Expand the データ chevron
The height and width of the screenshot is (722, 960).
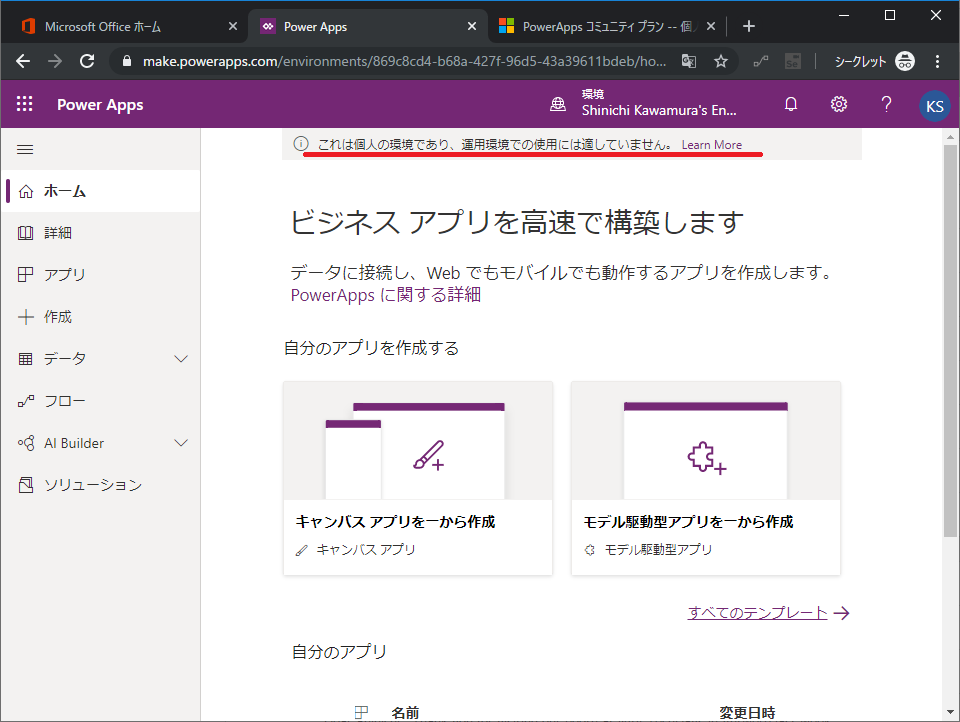tap(181, 359)
